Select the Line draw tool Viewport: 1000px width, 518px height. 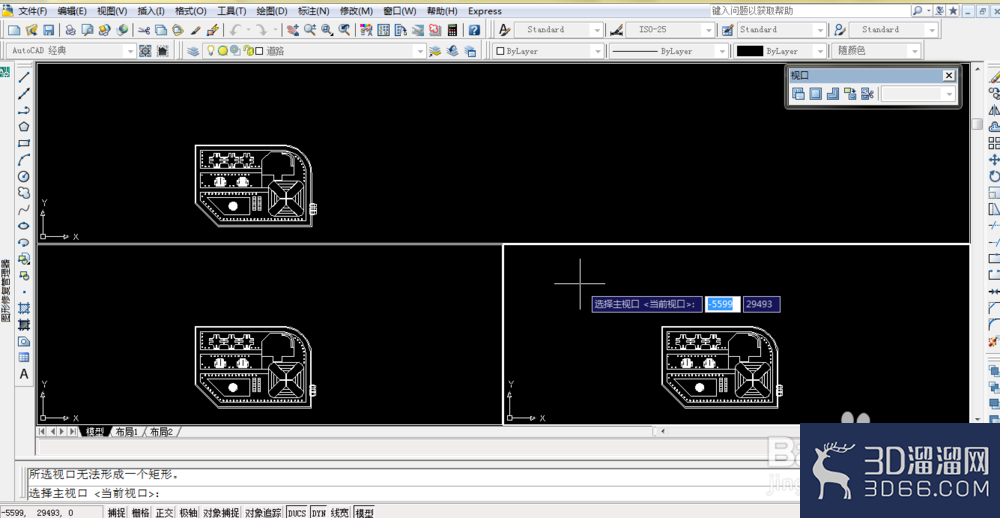[24, 78]
